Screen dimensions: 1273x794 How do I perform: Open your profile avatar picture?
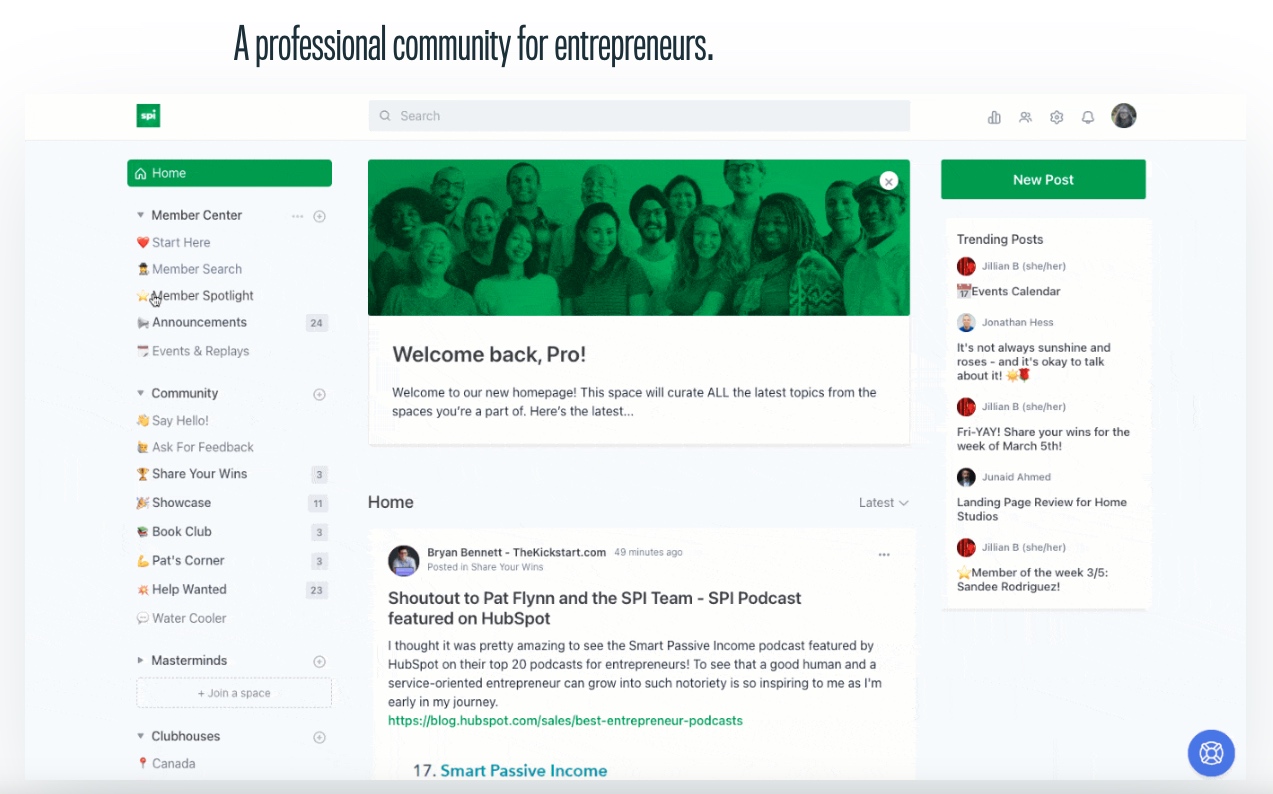point(1123,116)
